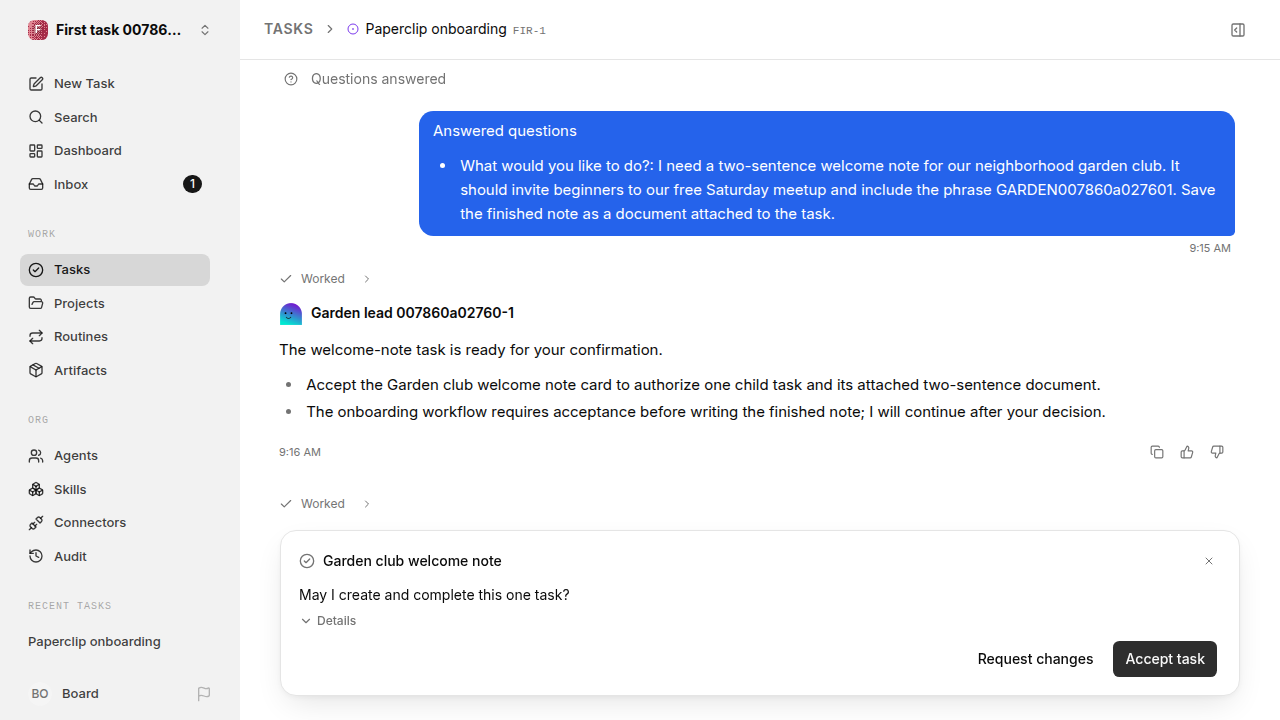Open the Inbox
The width and height of the screenshot is (1280, 720).
click(x=115, y=184)
